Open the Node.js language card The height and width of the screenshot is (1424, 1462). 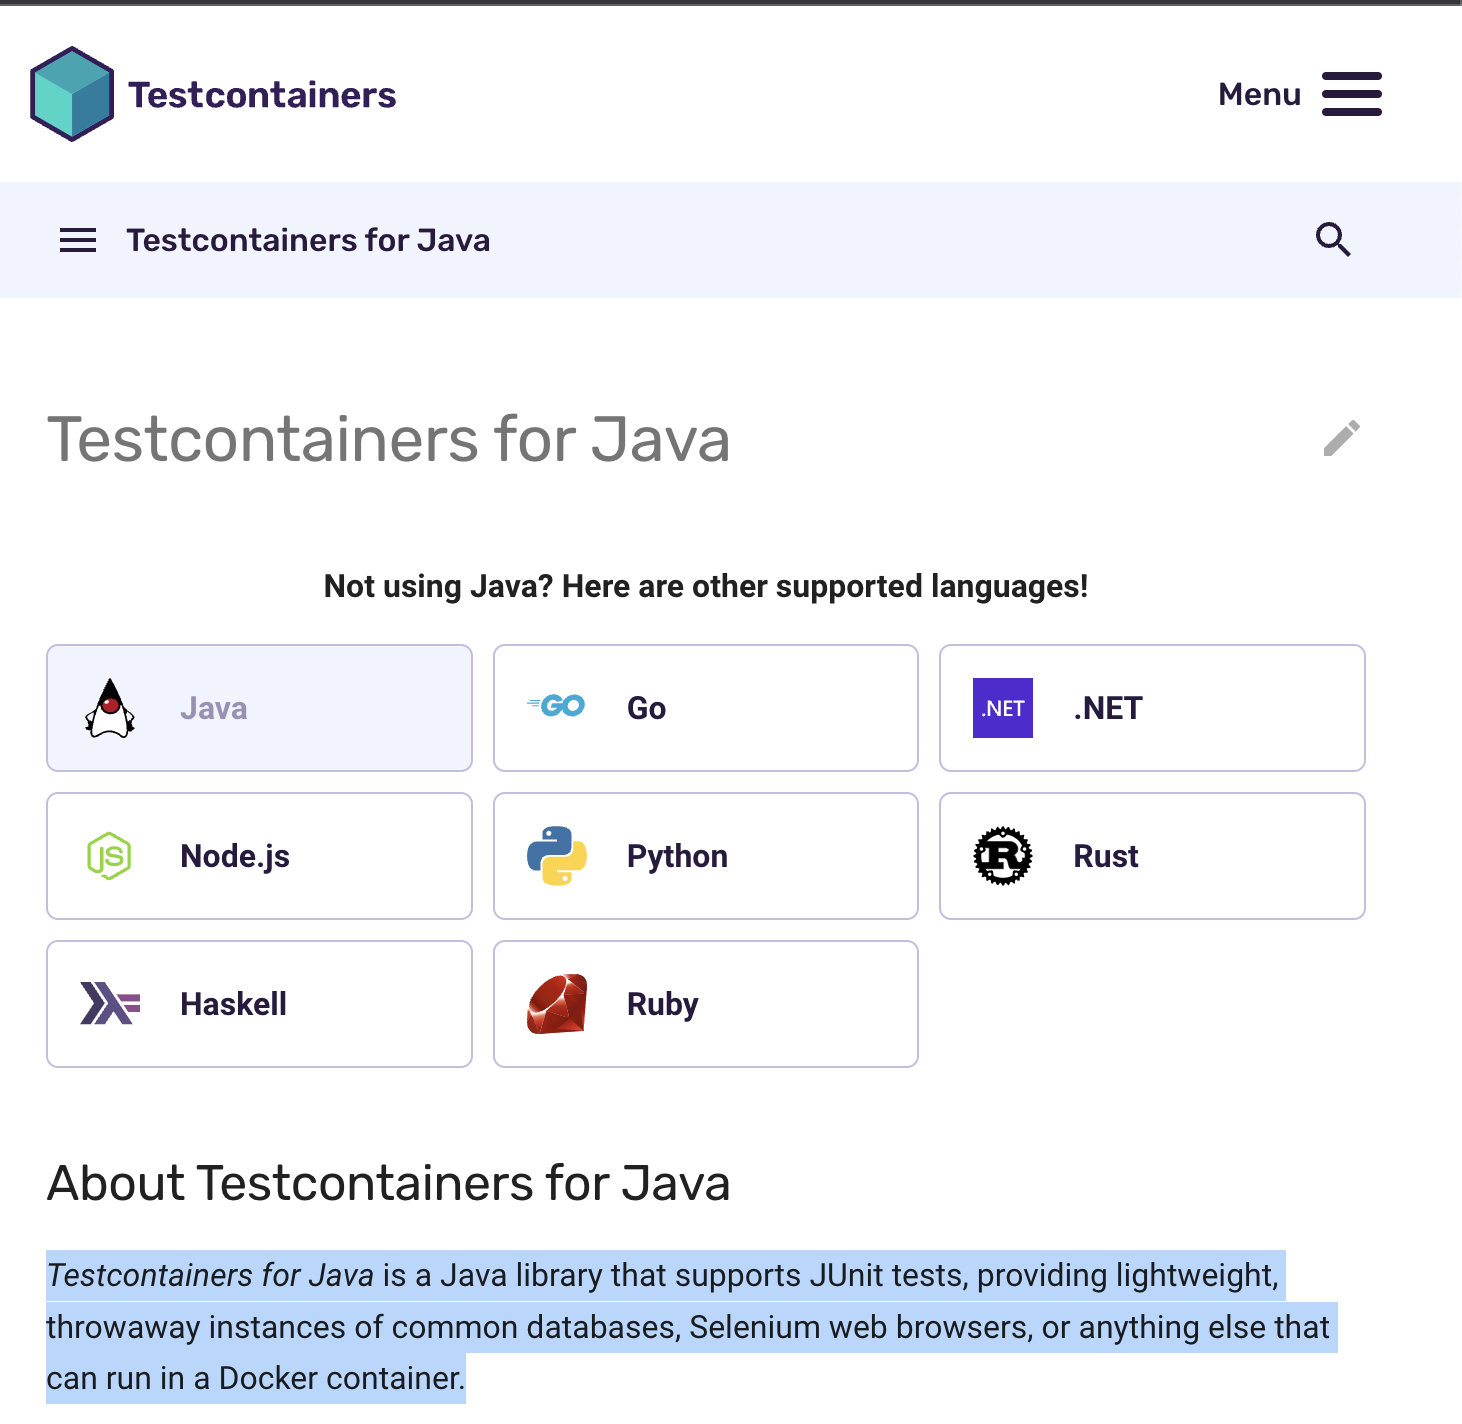[x=259, y=856]
